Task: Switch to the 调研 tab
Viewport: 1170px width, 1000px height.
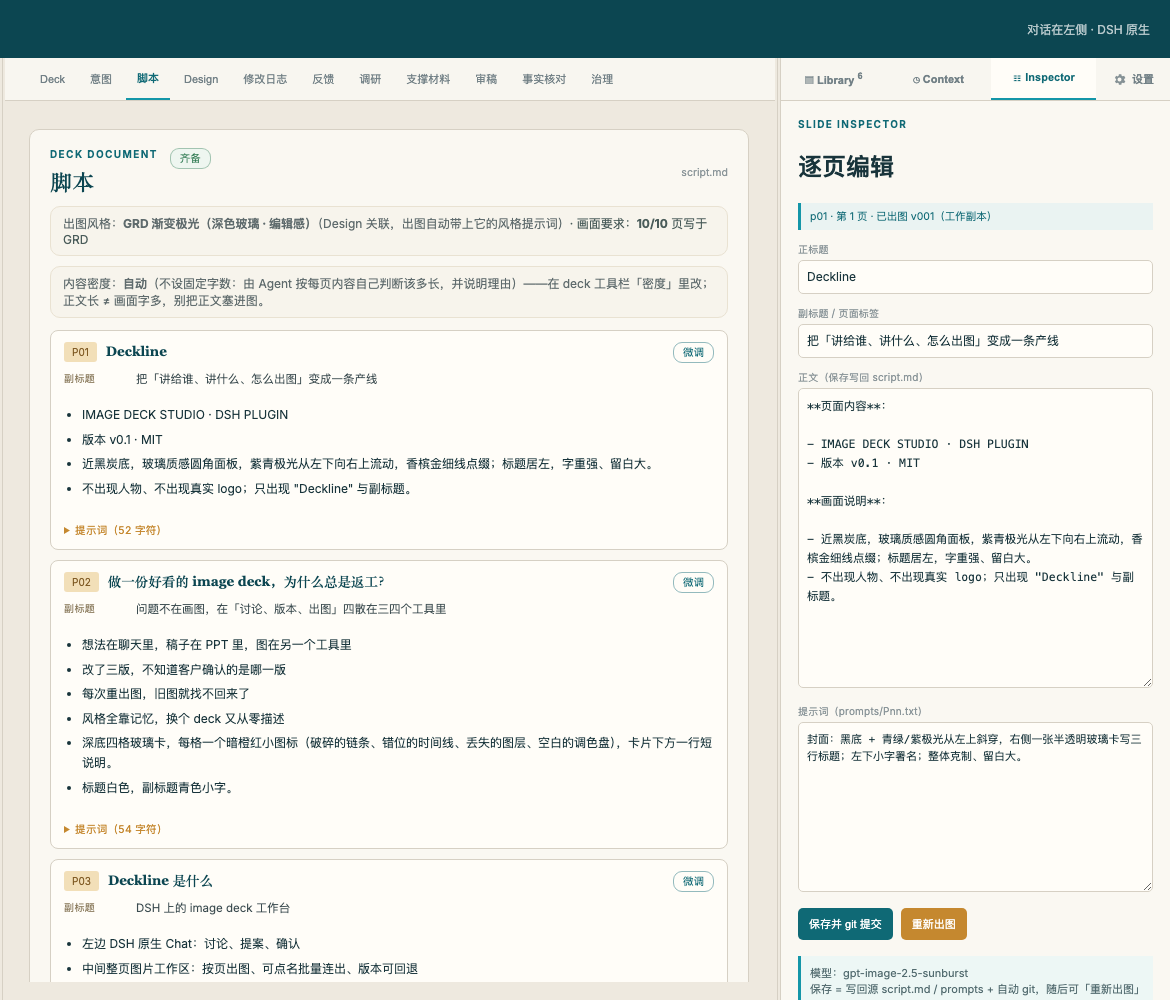Action: pyautogui.click(x=370, y=79)
